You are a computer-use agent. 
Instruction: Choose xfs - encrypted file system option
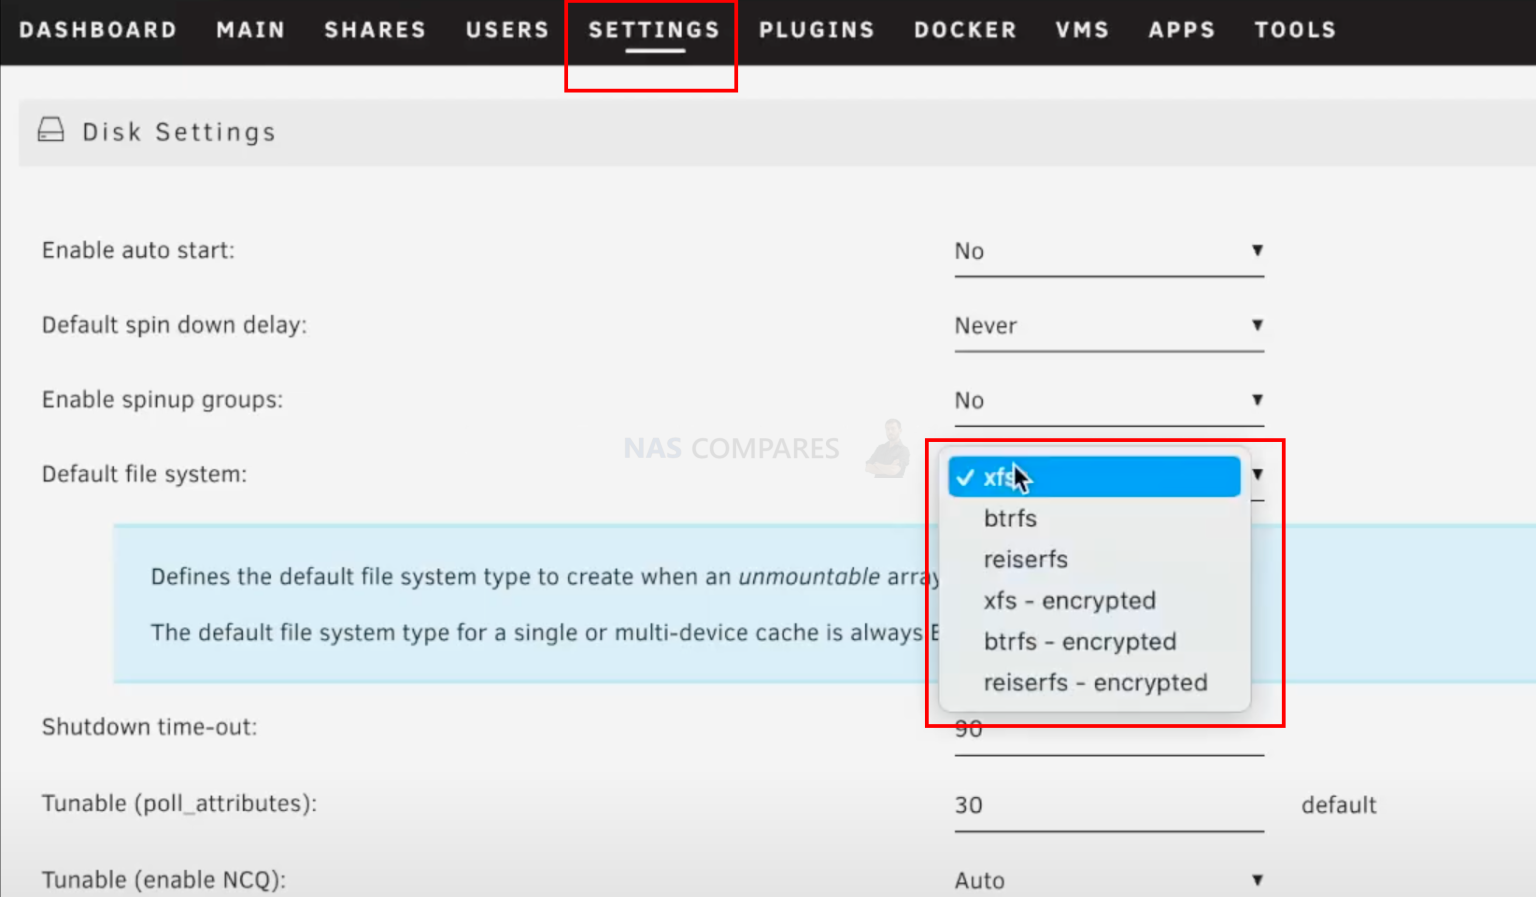[1069, 600]
